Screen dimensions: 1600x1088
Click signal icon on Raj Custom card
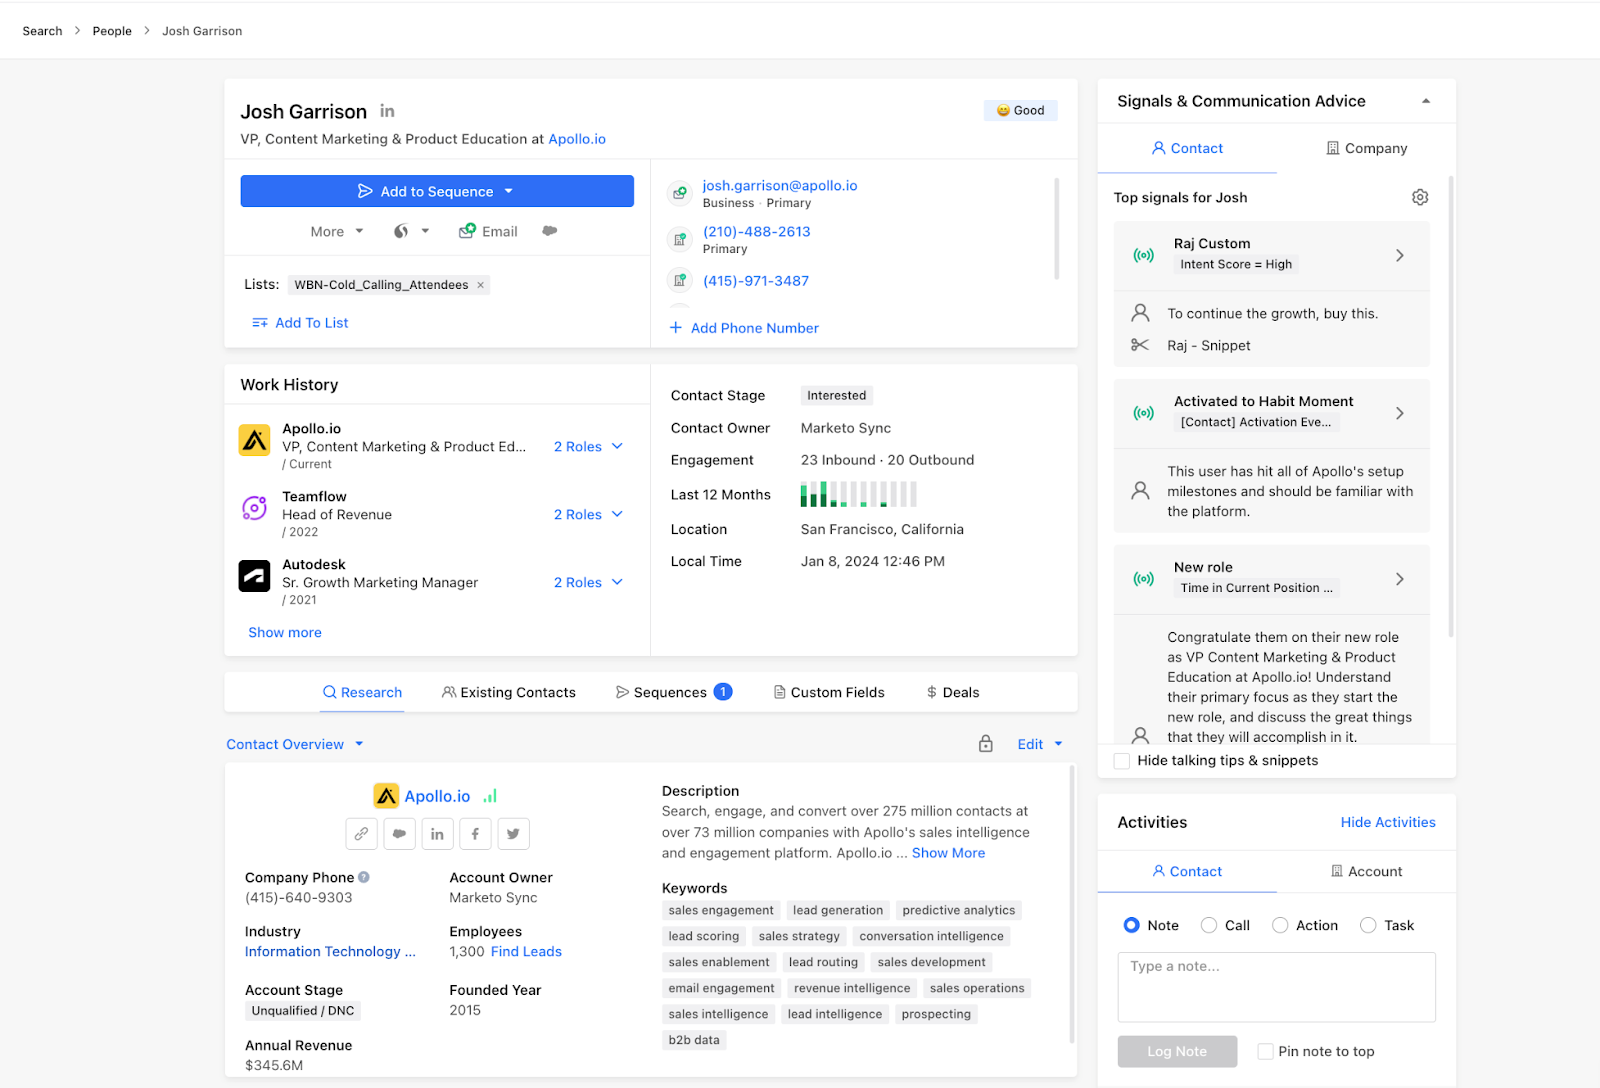[1143, 255]
